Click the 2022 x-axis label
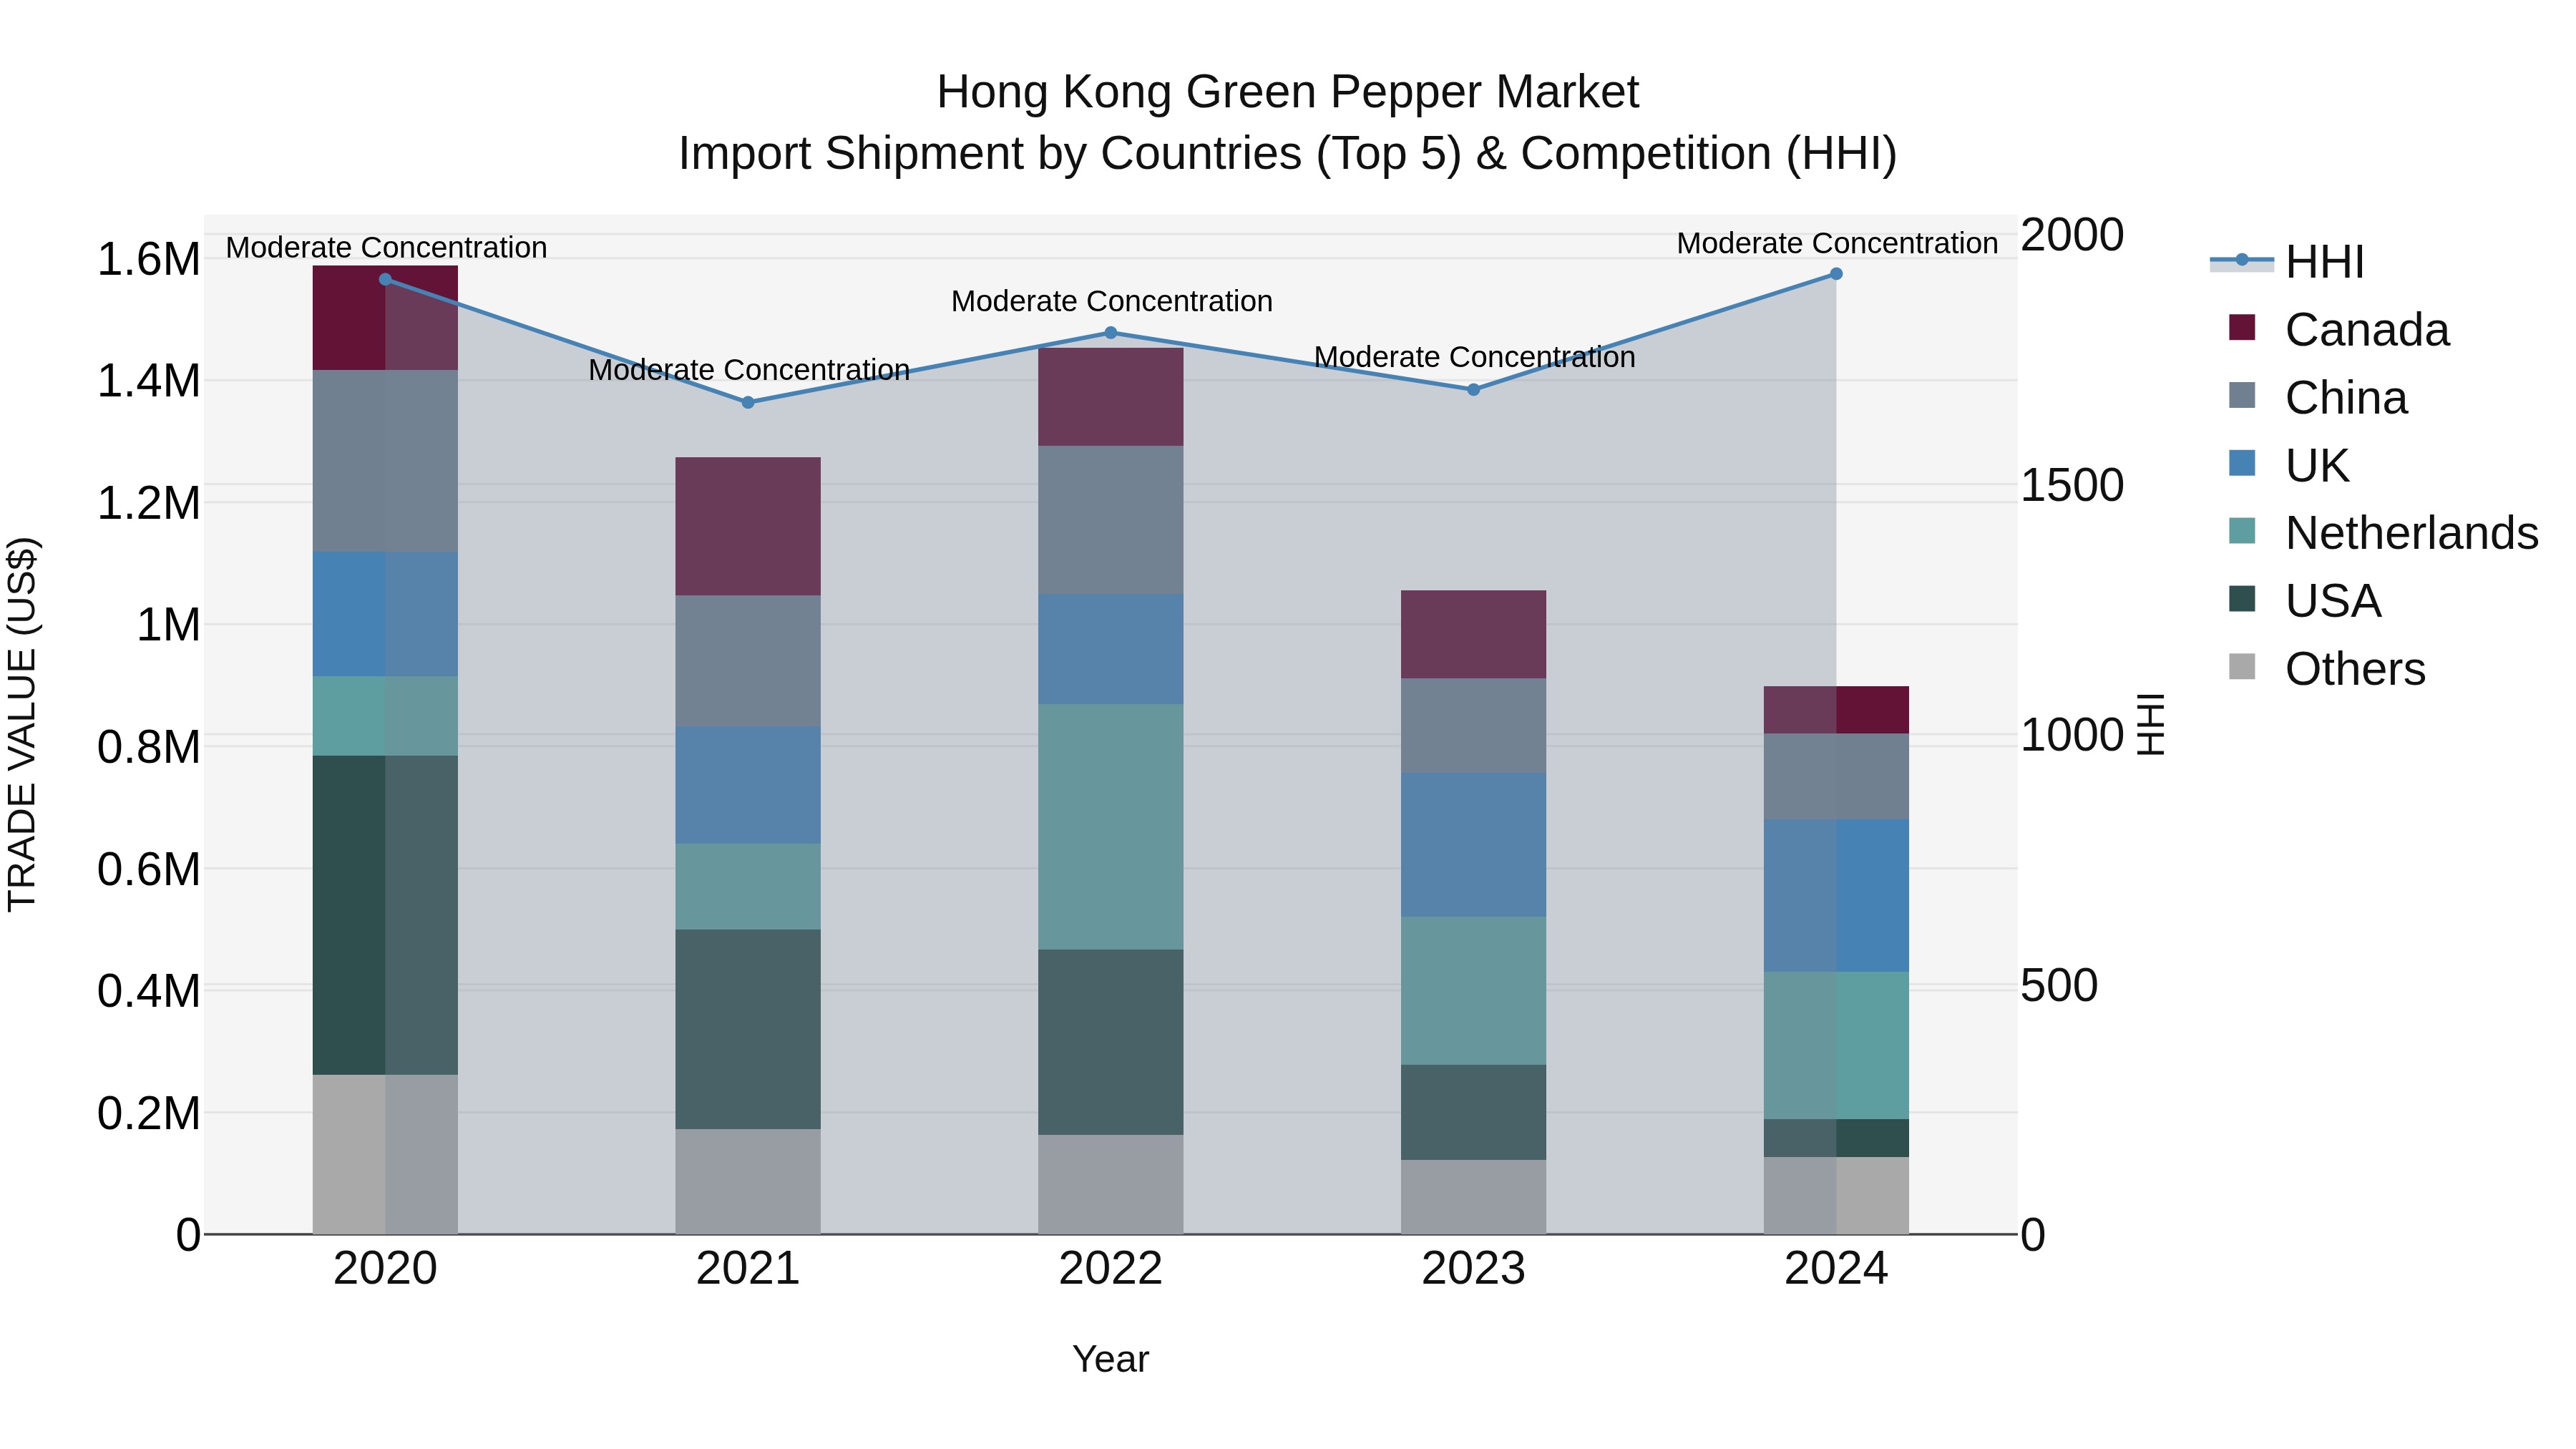 [1110, 1269]
